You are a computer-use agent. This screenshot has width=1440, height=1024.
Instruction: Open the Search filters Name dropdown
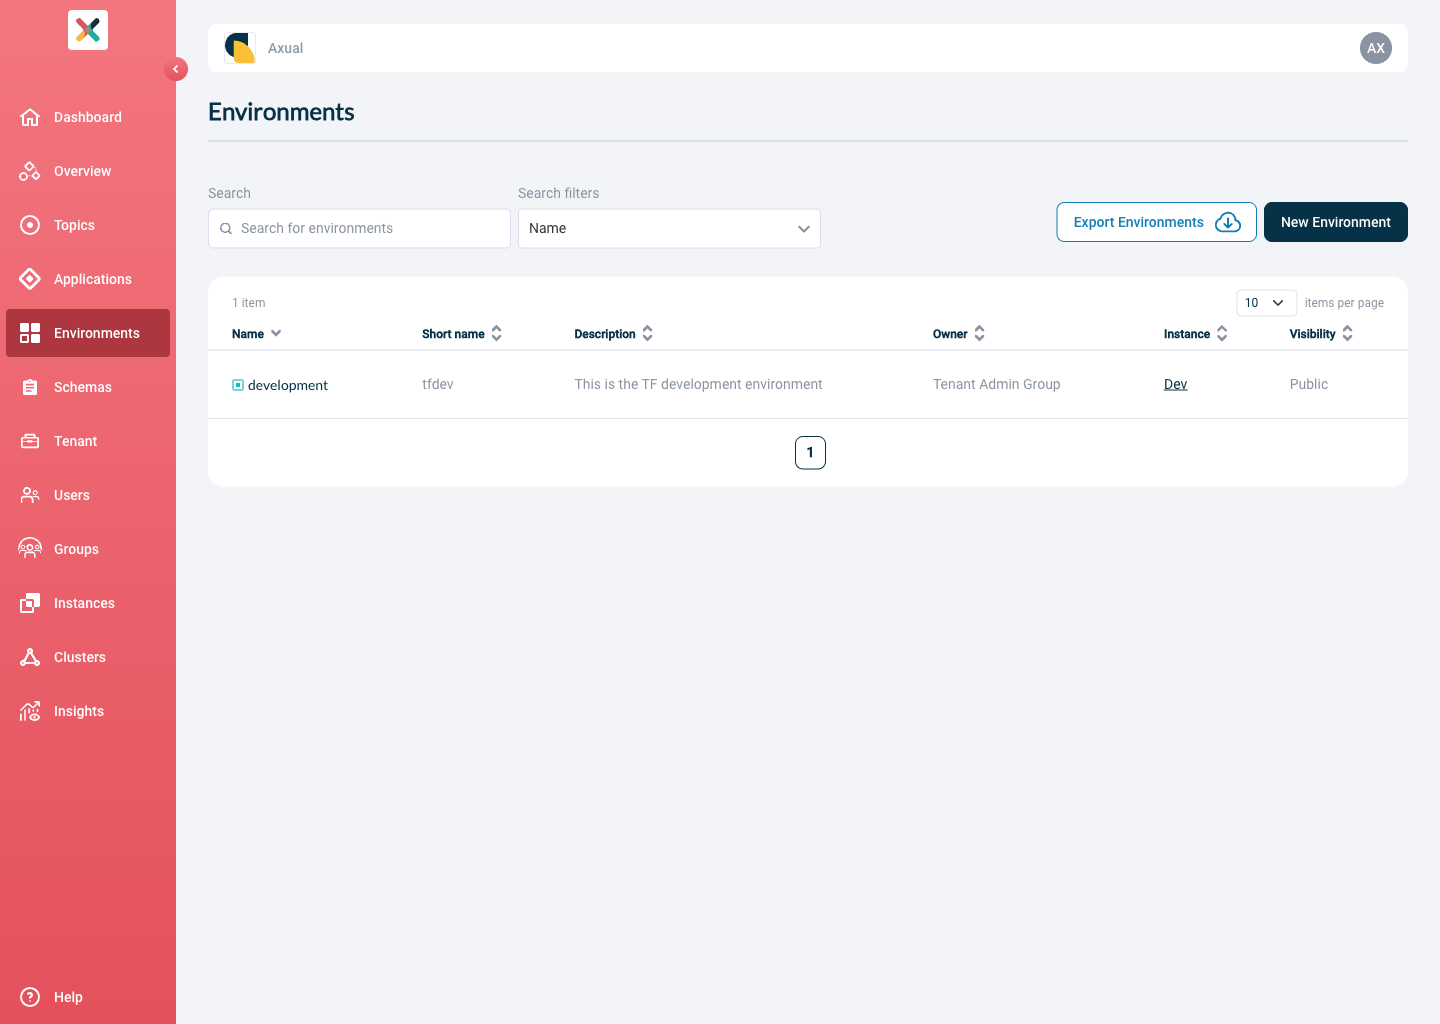coord(669,229)
